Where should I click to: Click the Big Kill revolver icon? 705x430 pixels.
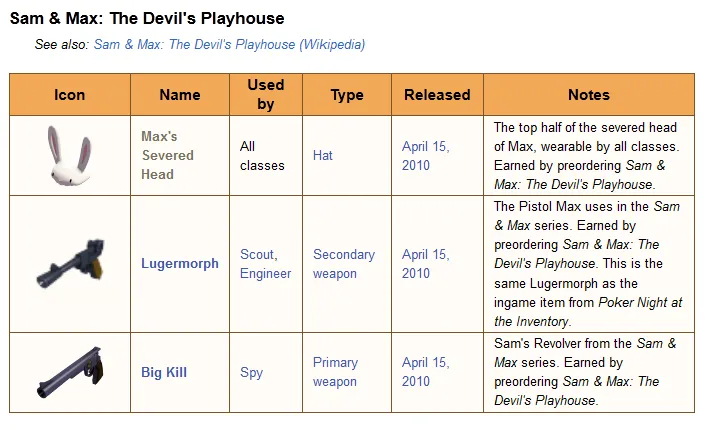pyautogui.click(x=69, y=373)
